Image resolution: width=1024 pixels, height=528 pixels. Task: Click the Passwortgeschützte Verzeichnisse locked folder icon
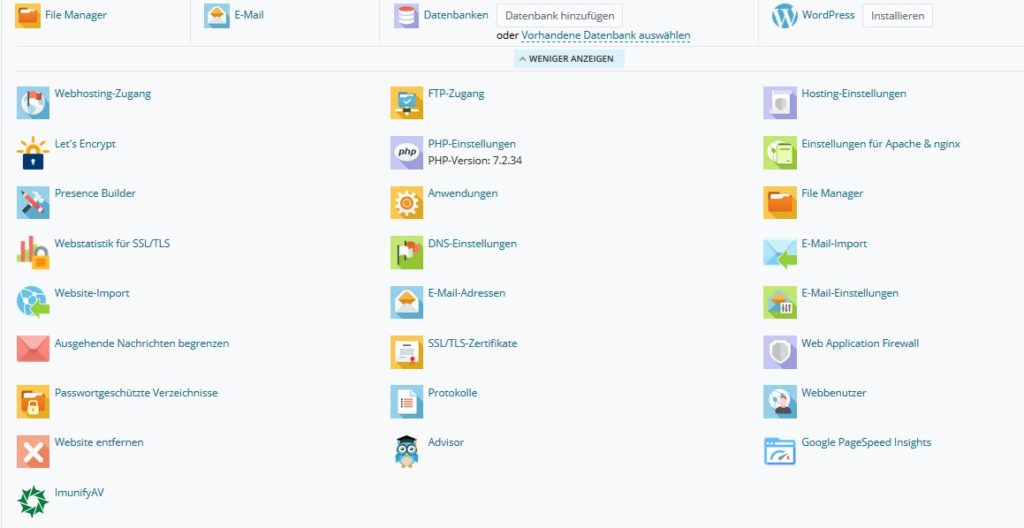tap(33, 402)
